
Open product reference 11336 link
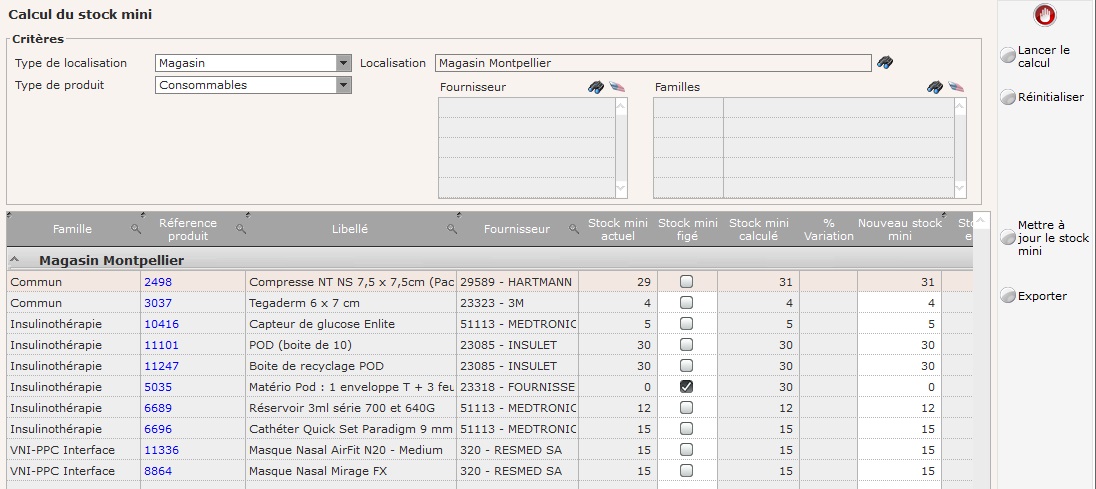point(161,449)
